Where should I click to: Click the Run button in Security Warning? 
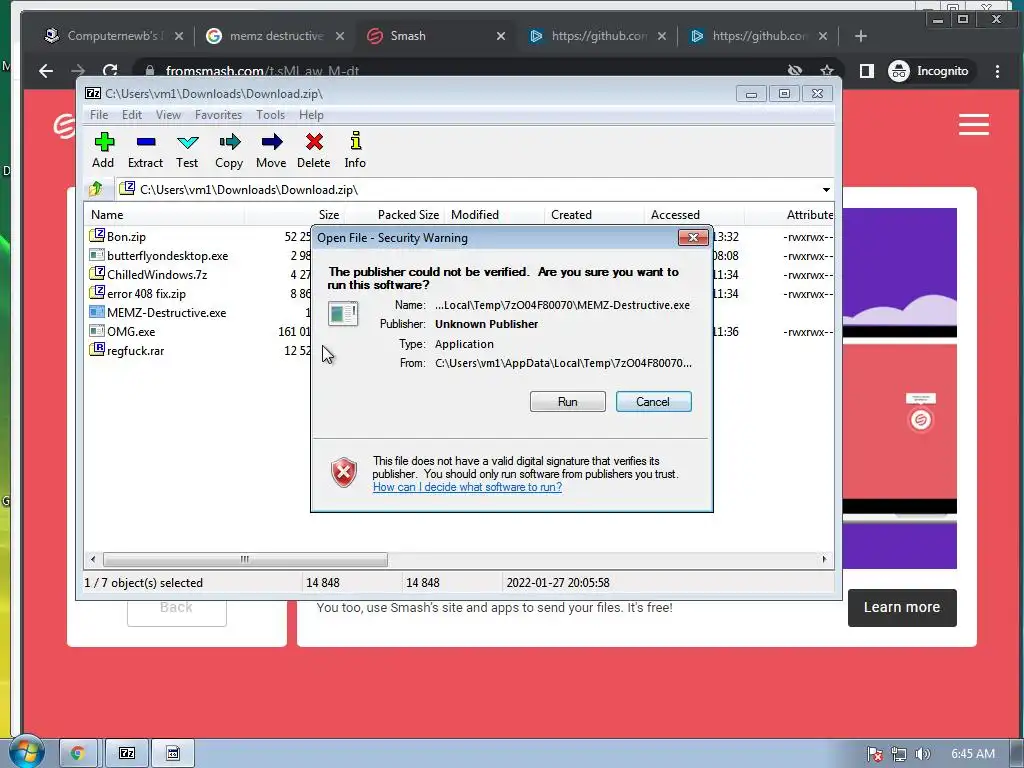click(x=568, y=402)
